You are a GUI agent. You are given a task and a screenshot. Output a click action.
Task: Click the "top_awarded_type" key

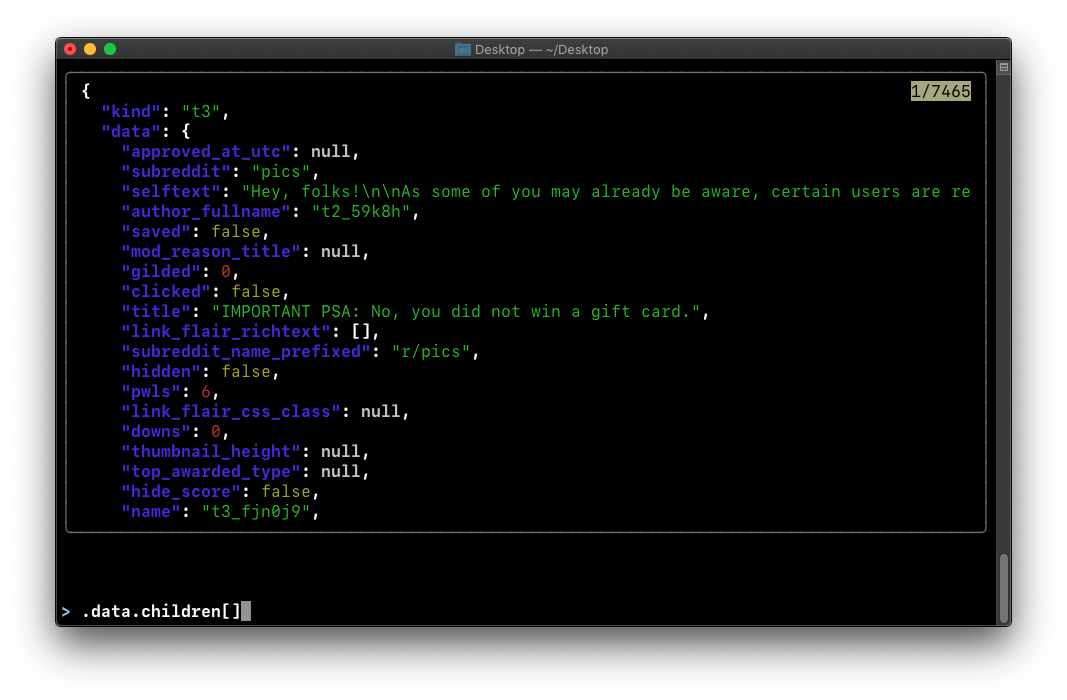click(x=211, y=471)
